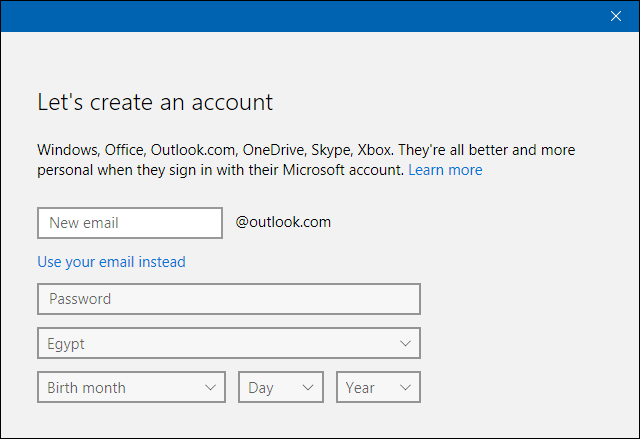Focus the Password input field
This screenshot has height=439, width=640.
(x=229, y=299)
